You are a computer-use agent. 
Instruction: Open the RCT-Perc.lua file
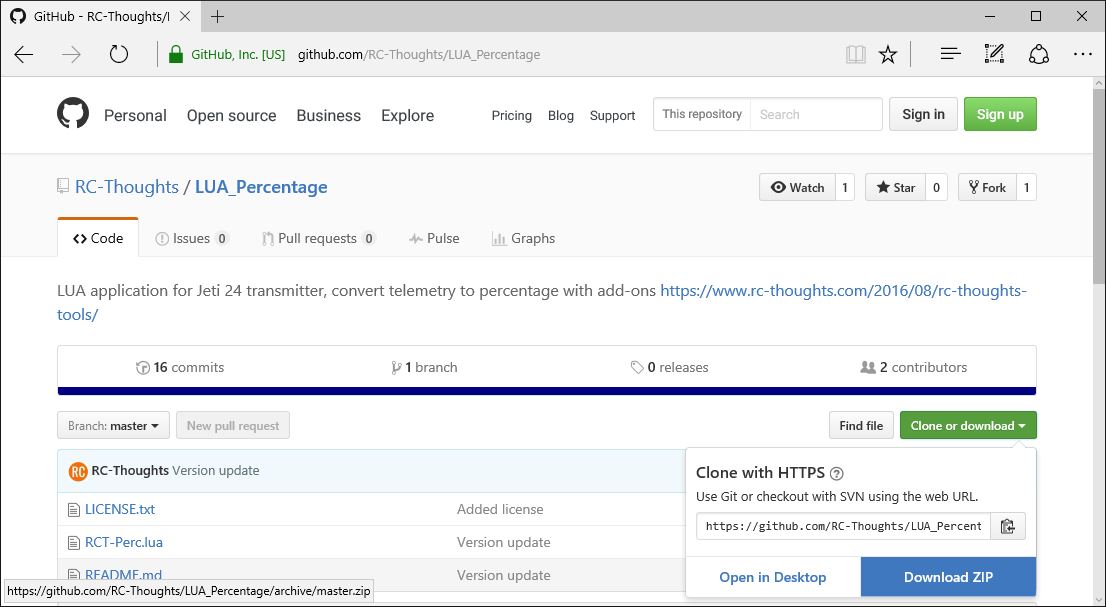(124, 542)
